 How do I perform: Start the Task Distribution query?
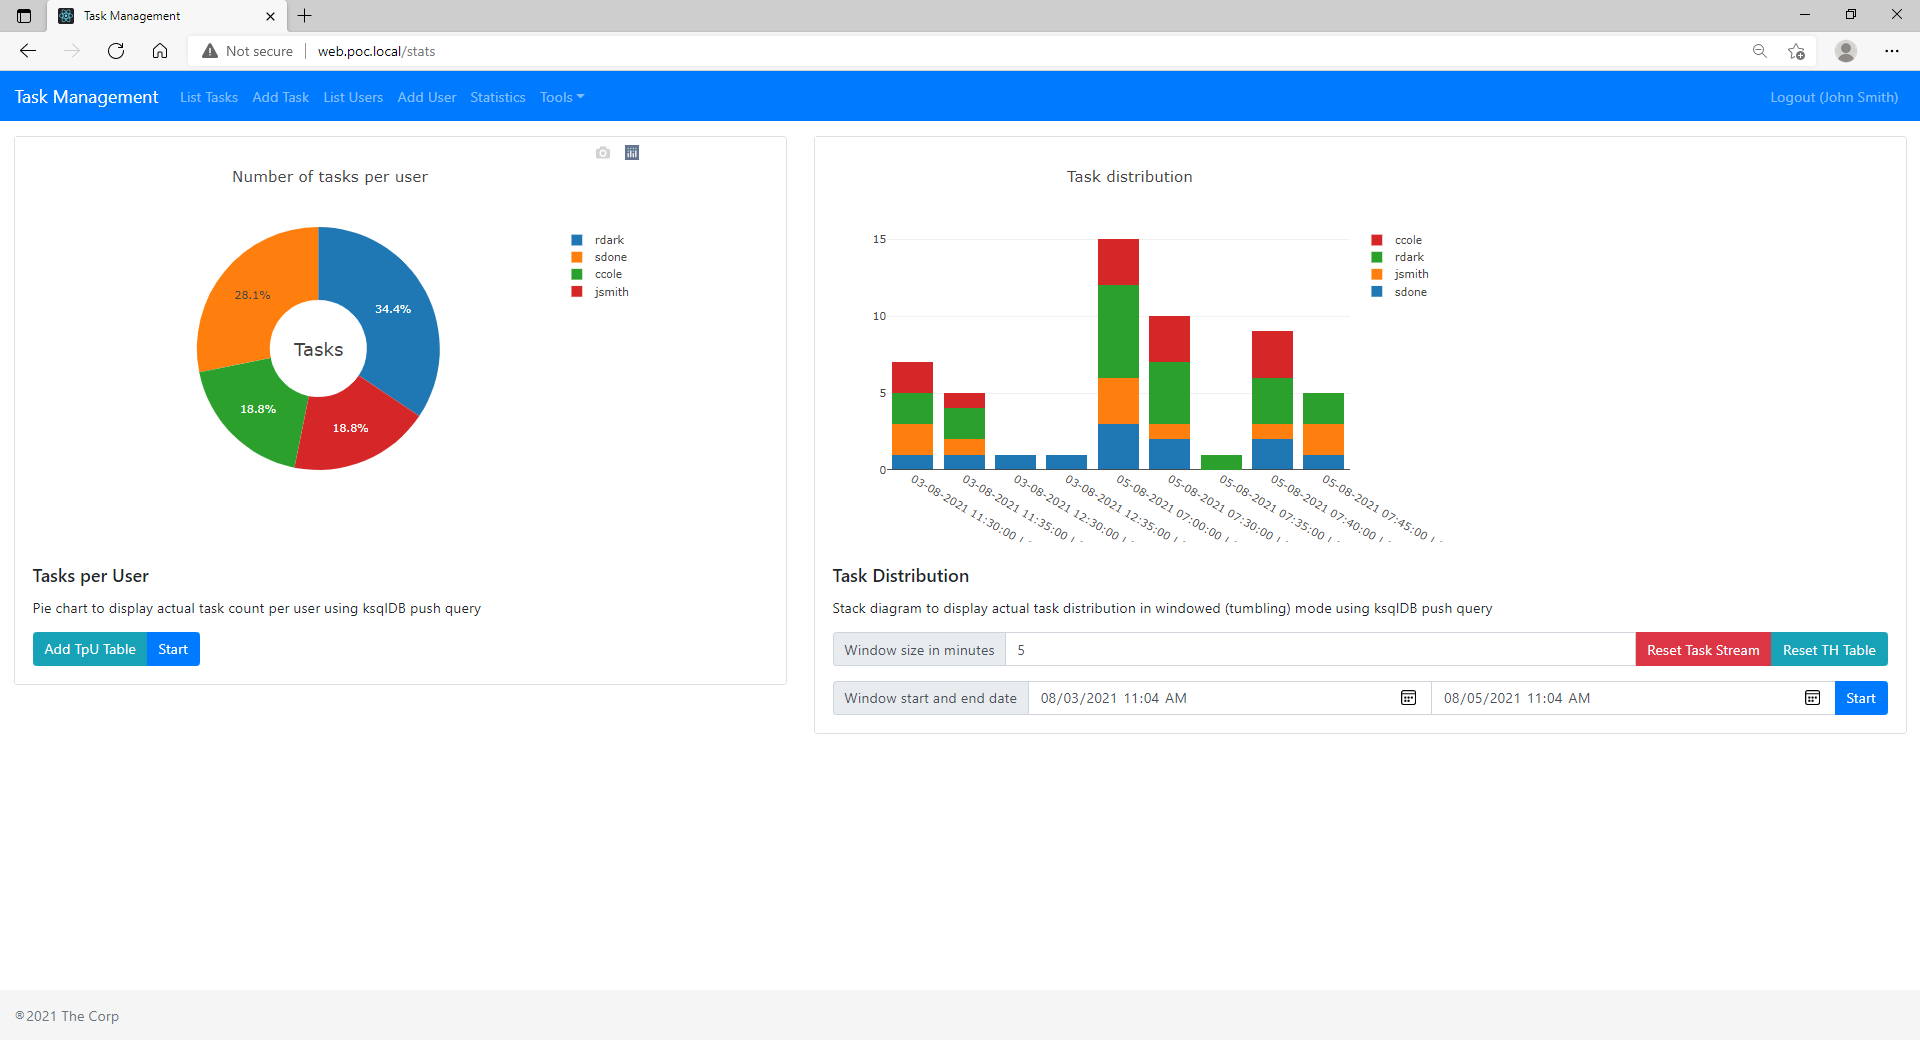click(x=1861, y=698)
